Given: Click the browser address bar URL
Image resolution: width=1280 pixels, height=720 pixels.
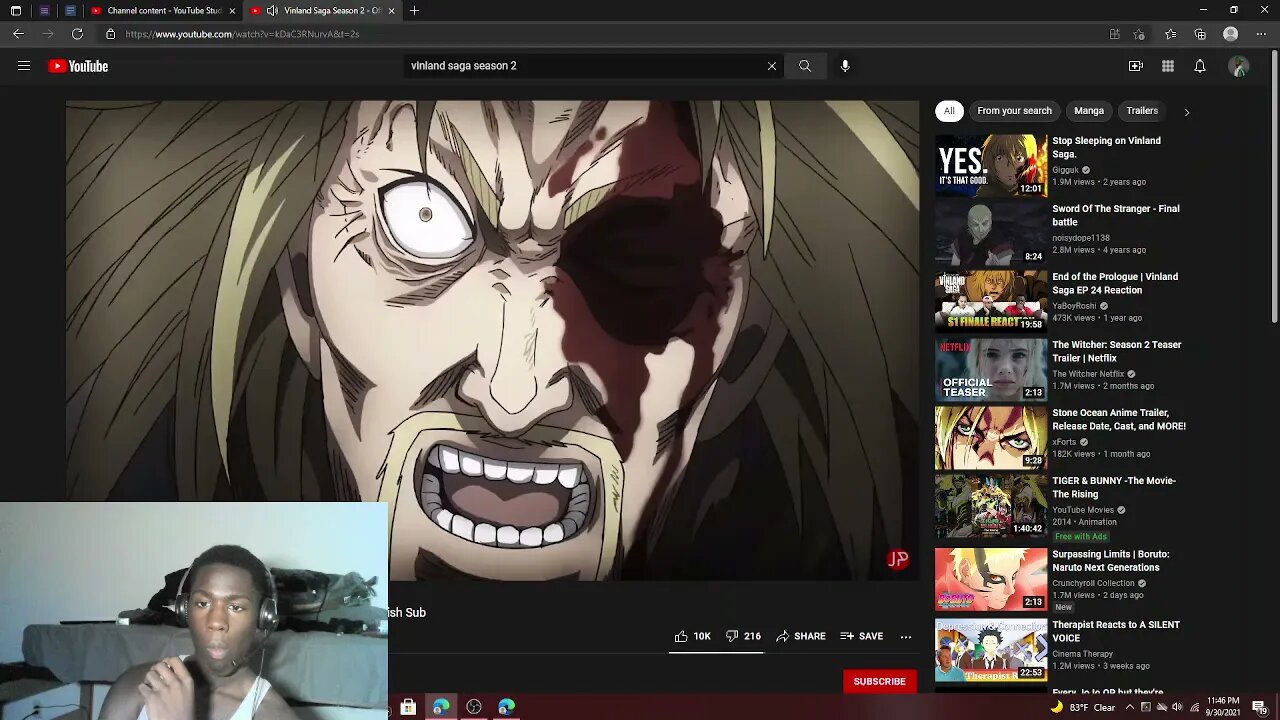Looking at the screenshot, I should click(242, 34).
